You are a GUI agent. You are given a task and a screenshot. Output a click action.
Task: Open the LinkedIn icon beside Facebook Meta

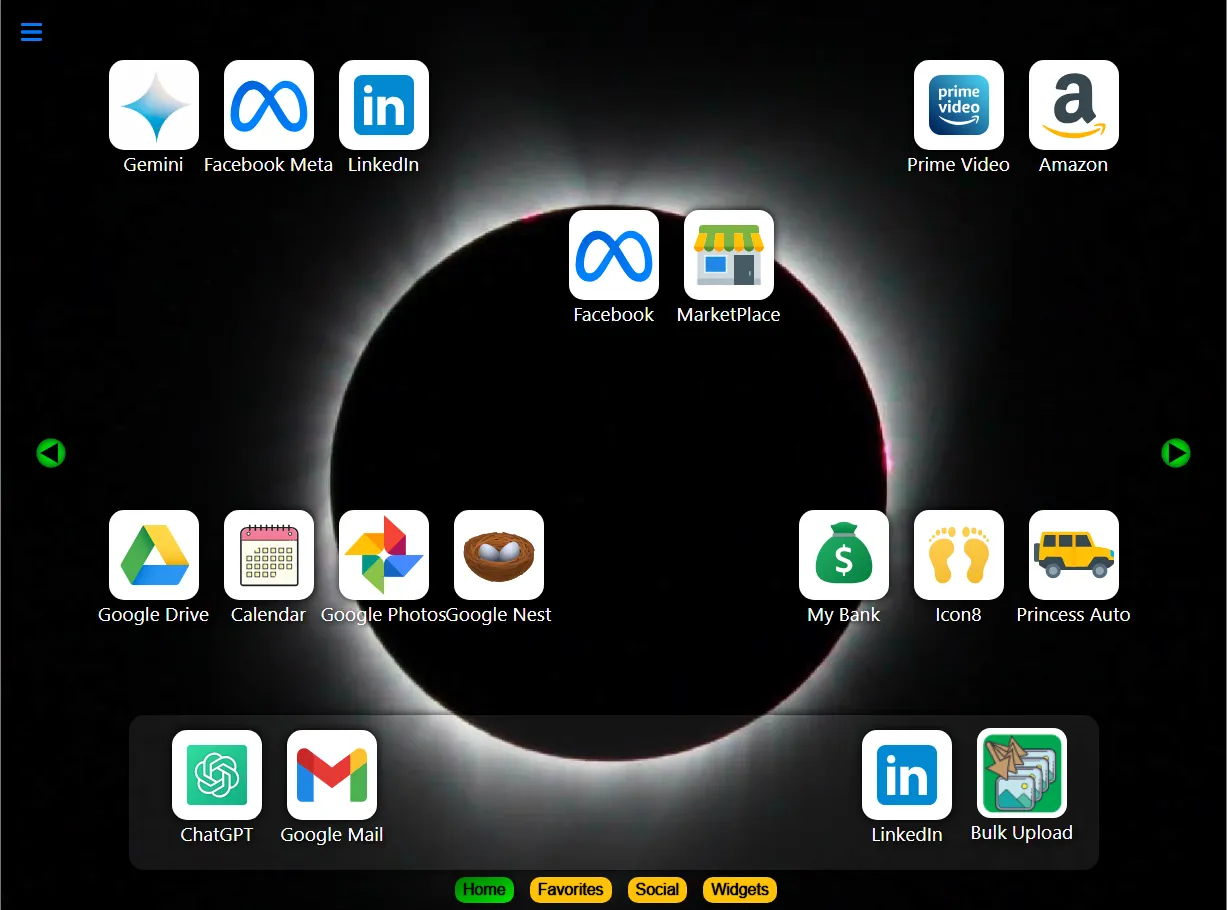(384, 105)
